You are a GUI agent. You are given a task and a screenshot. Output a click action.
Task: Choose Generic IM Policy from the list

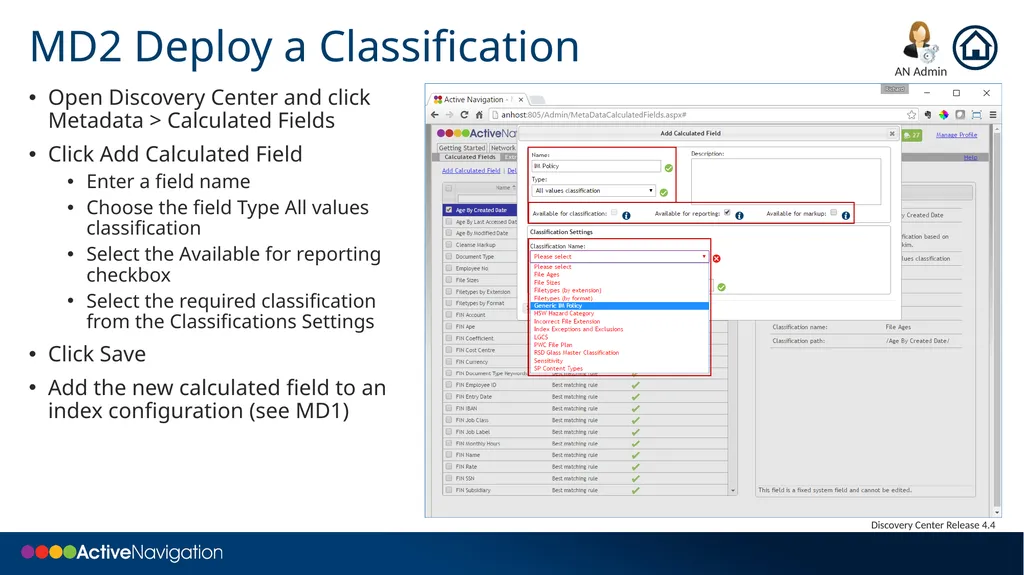tap(620, 306)
